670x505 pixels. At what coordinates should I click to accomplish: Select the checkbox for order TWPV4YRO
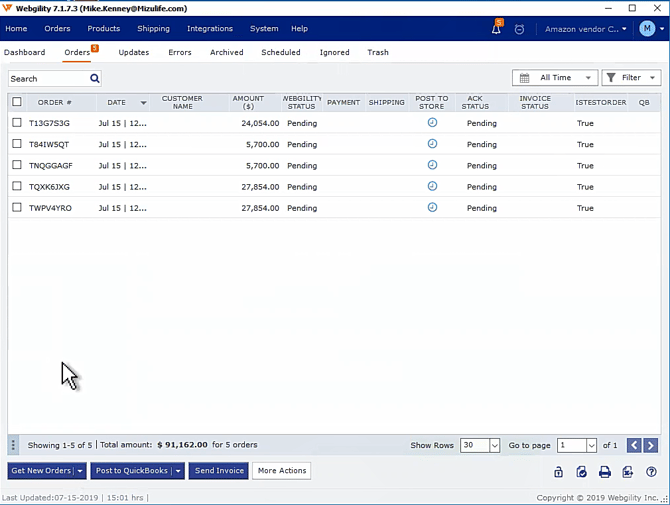(17, 208)
